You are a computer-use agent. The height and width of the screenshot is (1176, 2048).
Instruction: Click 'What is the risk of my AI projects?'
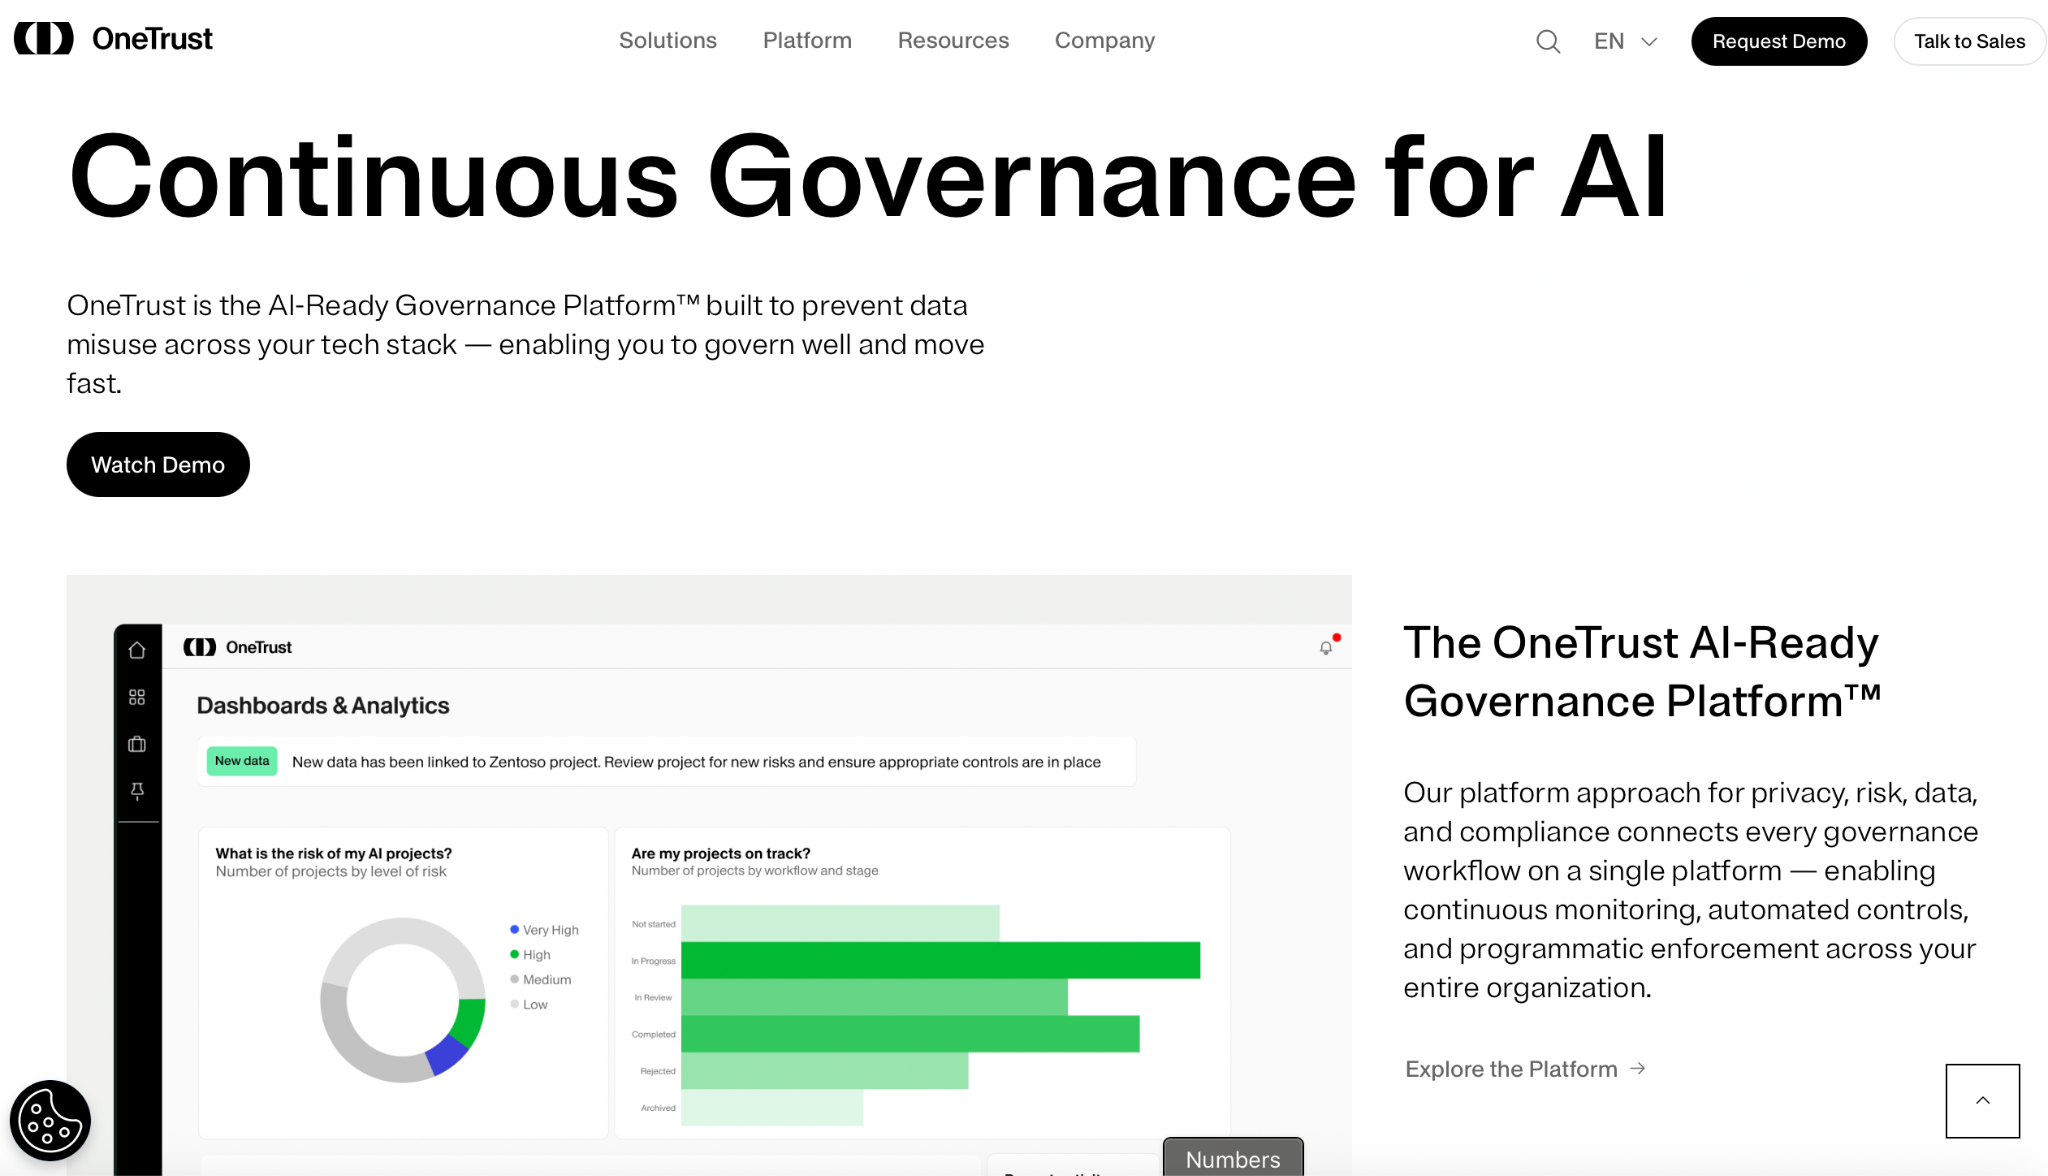(x=333, y=853)
